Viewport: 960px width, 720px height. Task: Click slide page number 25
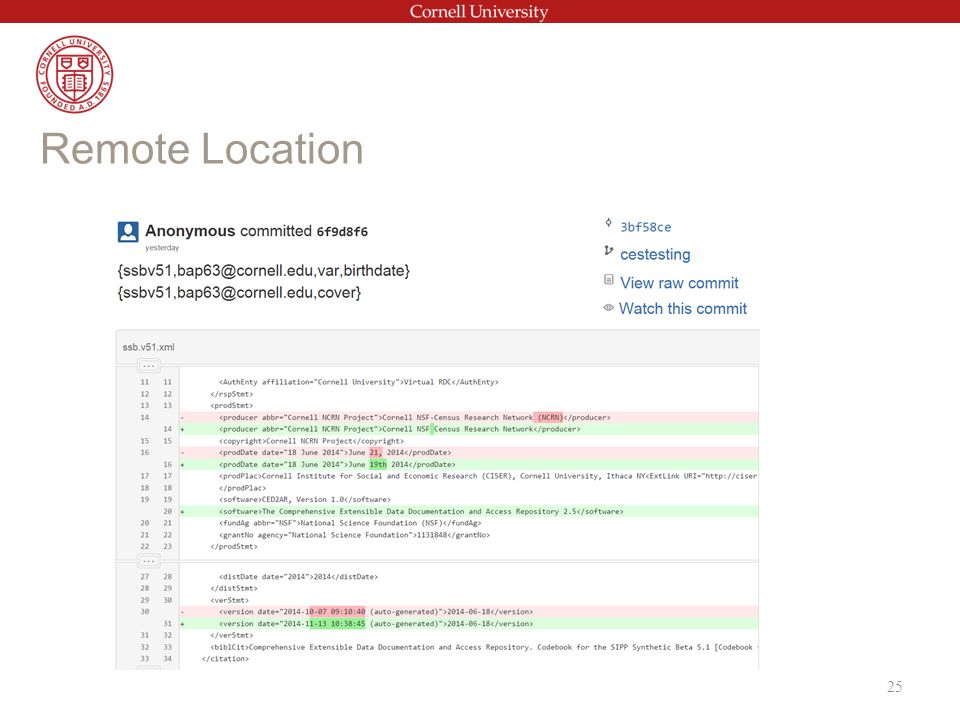(894, 686)
